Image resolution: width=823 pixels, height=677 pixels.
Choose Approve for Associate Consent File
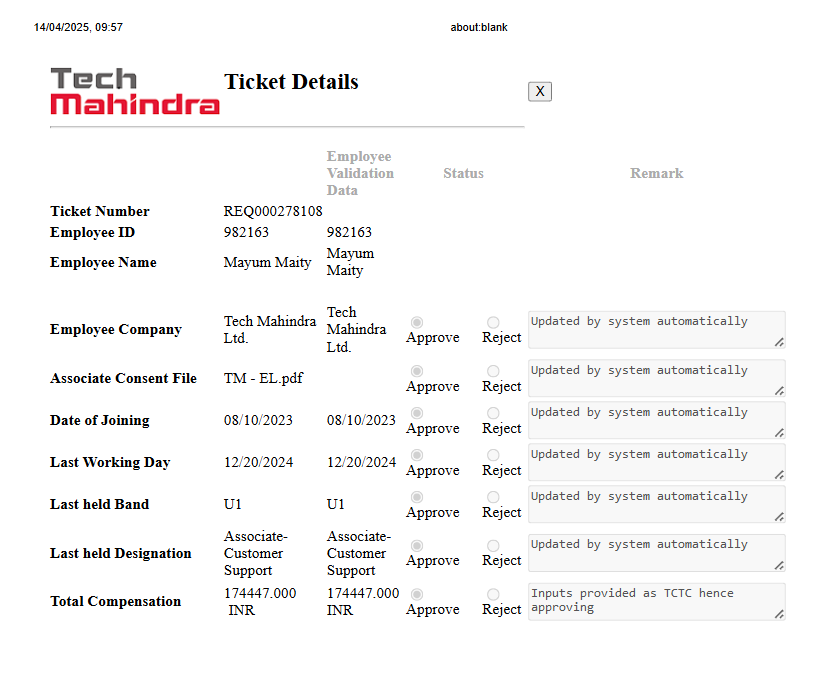[417, 371]
